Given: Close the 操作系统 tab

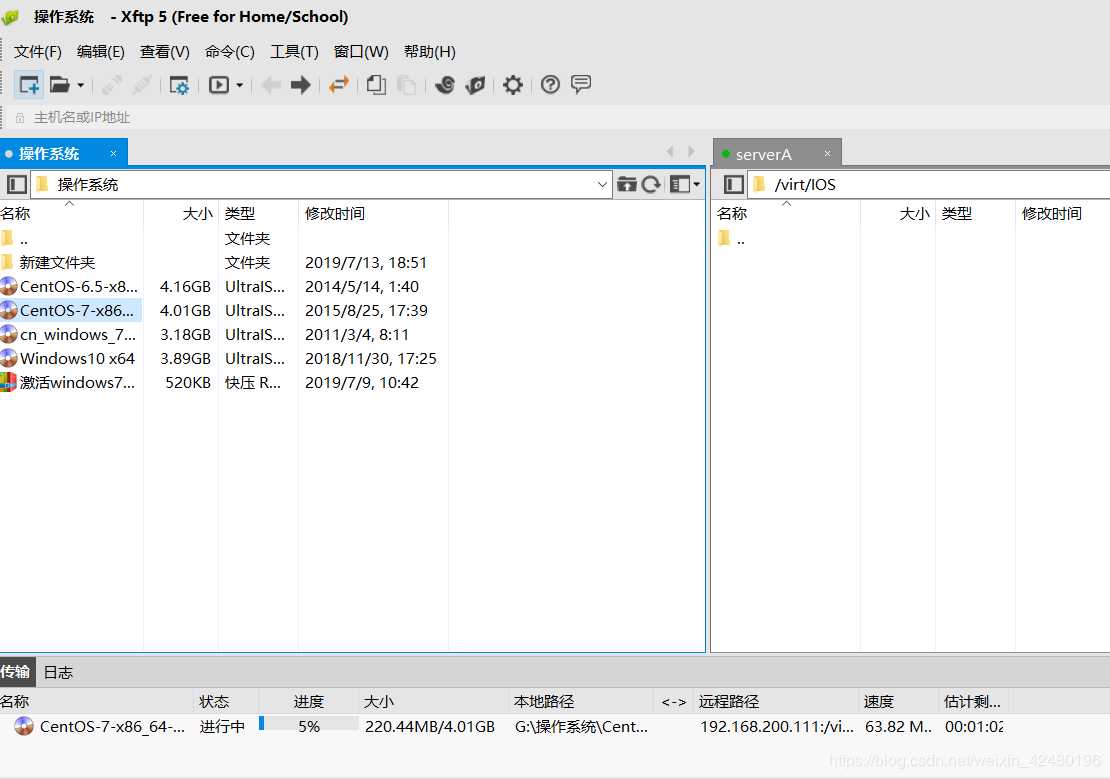Looking at the screenshot, I should pyautogui.click(x=113, y=154).
